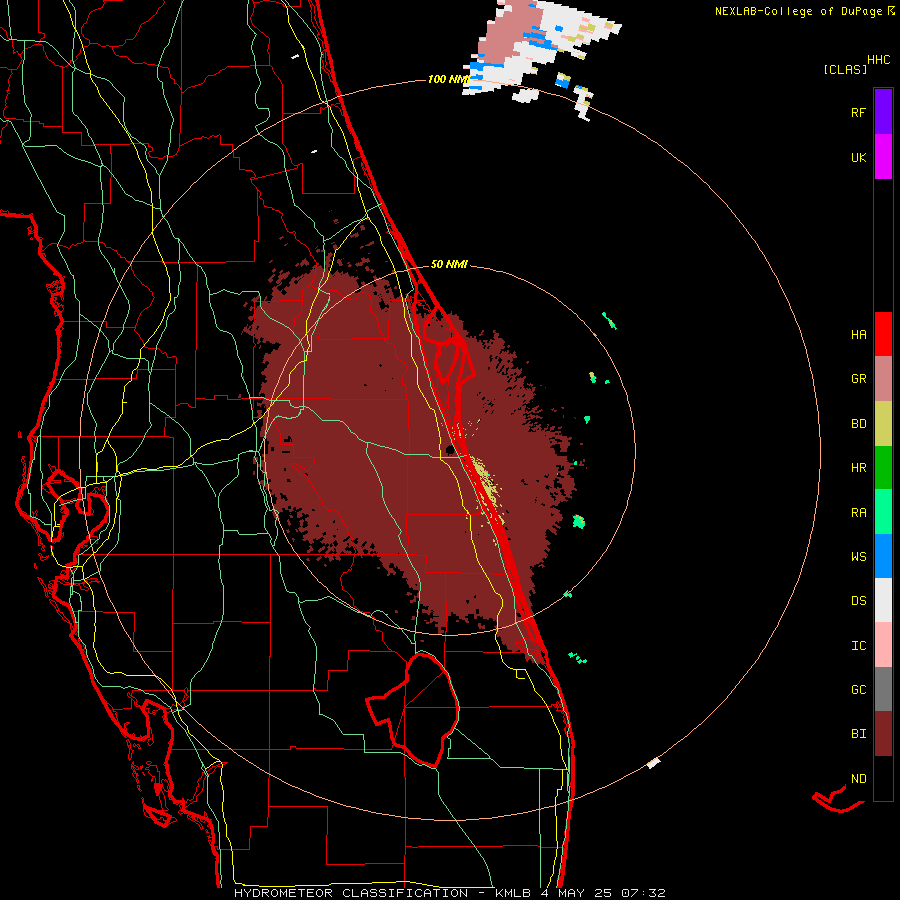
Task: Click the RF legend label
Action: [x=859, y=112]
